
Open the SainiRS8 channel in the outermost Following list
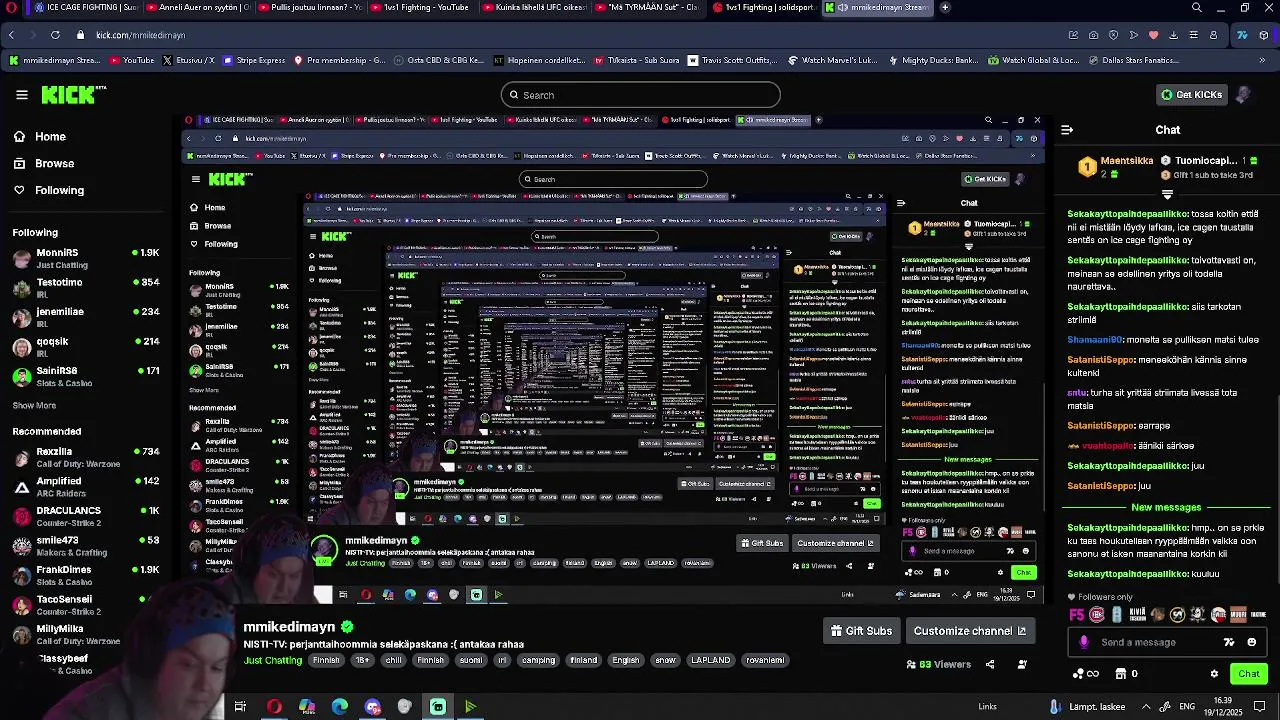(x=86, y=376)
